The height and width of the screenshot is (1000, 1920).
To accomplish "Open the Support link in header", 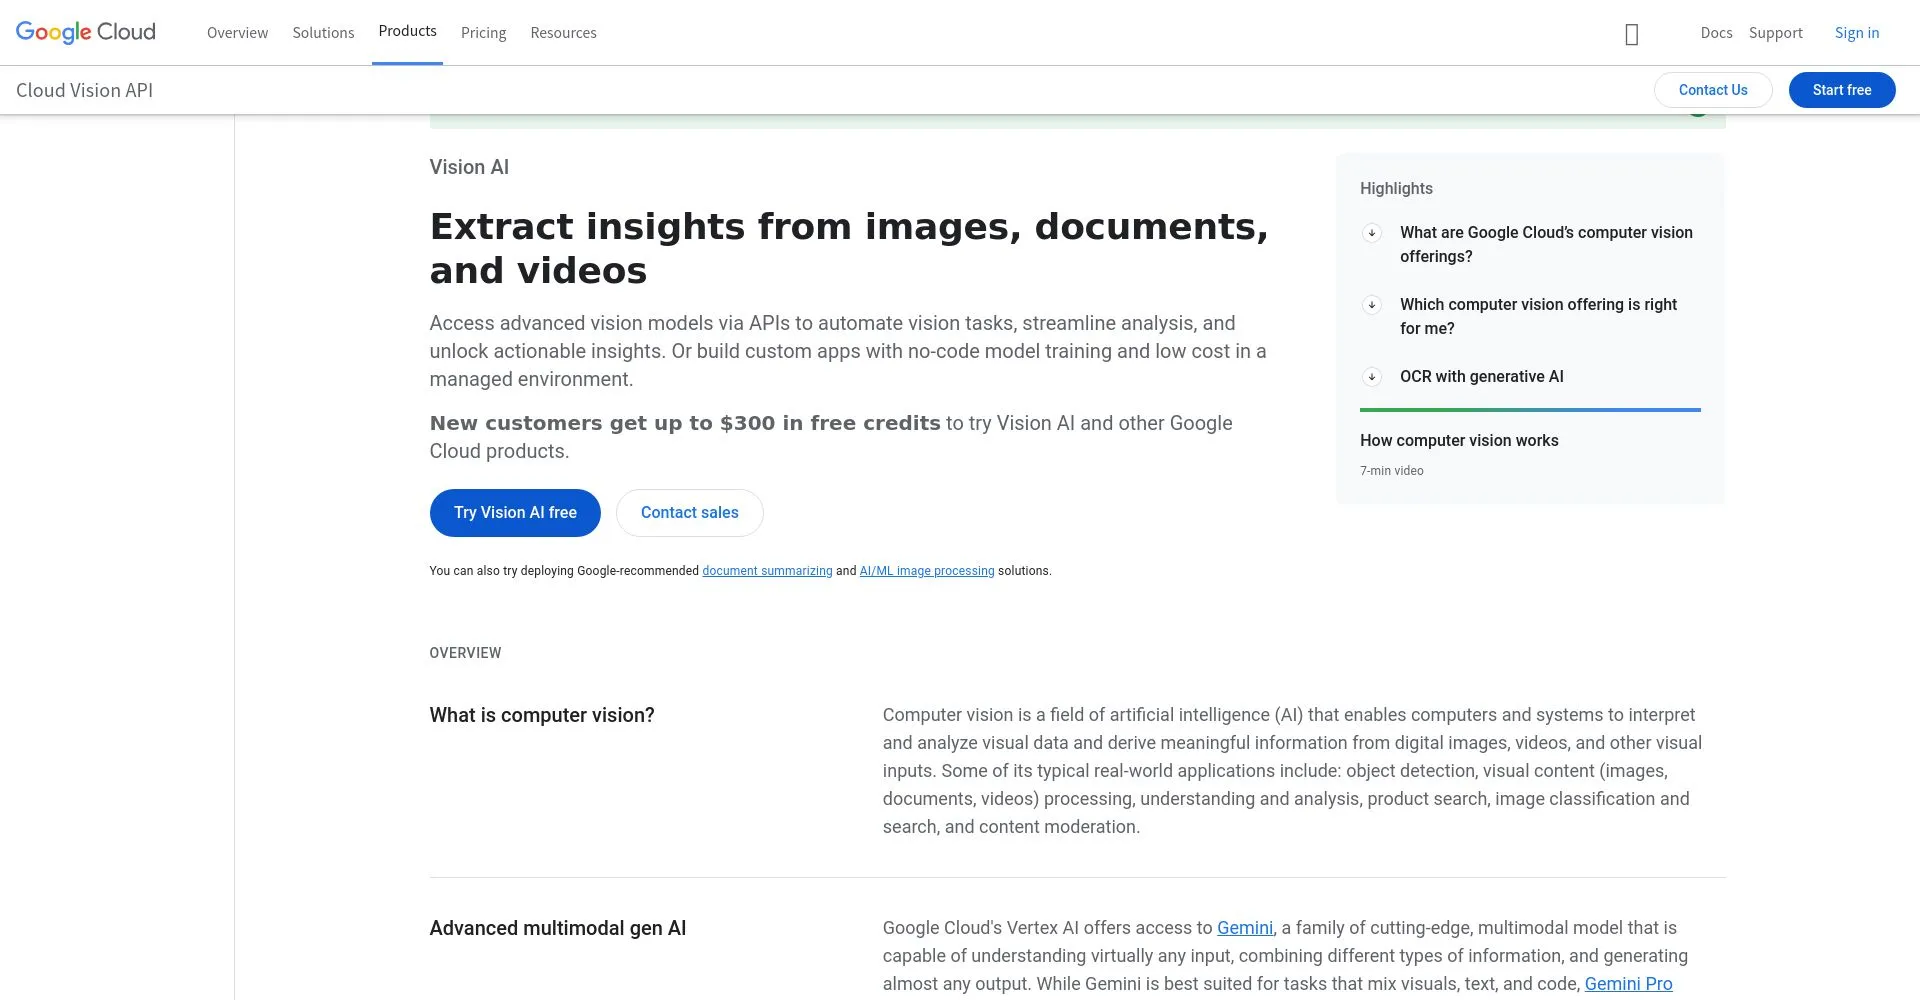I will click(1775, 33).
